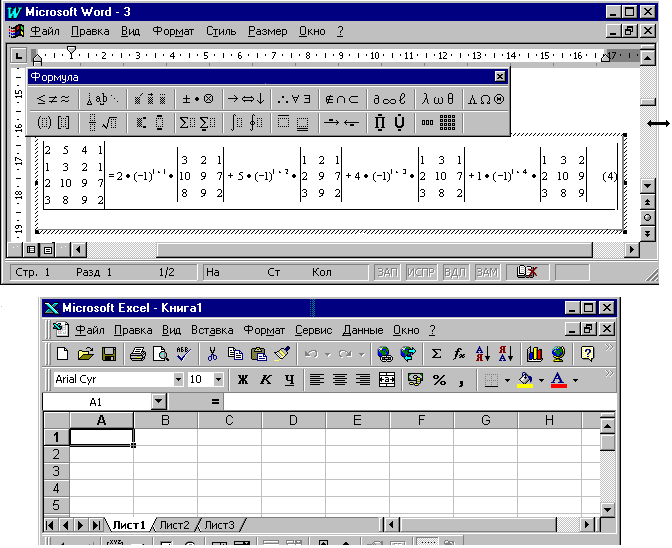
Task: Open arrow symbols palette in Formula toolbar
Action: pyautogui.click(x=246, y=99)
